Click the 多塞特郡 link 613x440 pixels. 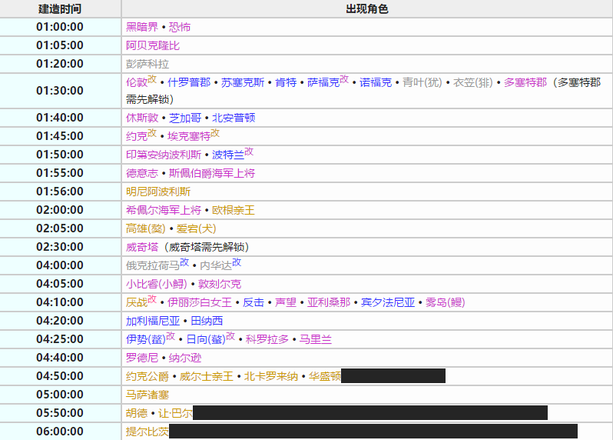(526, 82)
